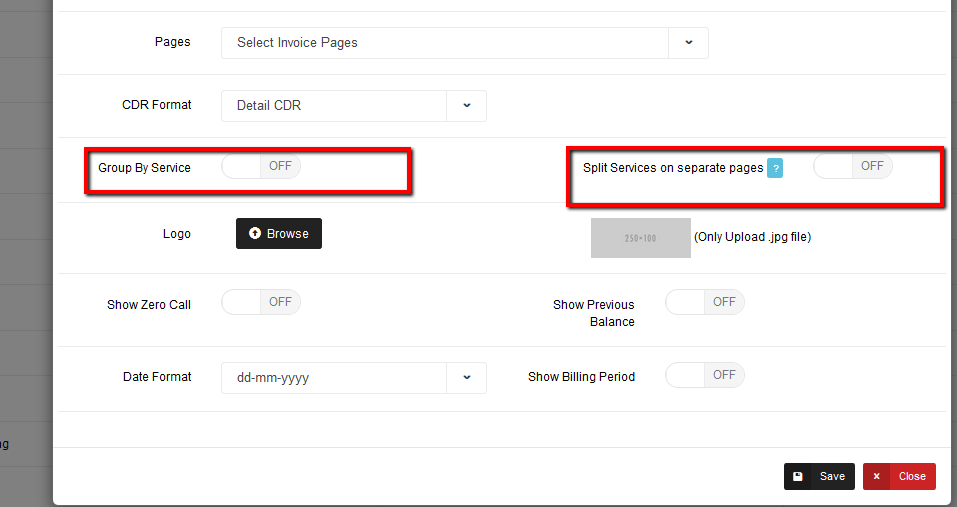Click the Select Invoice Pages field
The width and height of the screenshot is (957, 507).
pyautogui.click(x=444, y=43)
